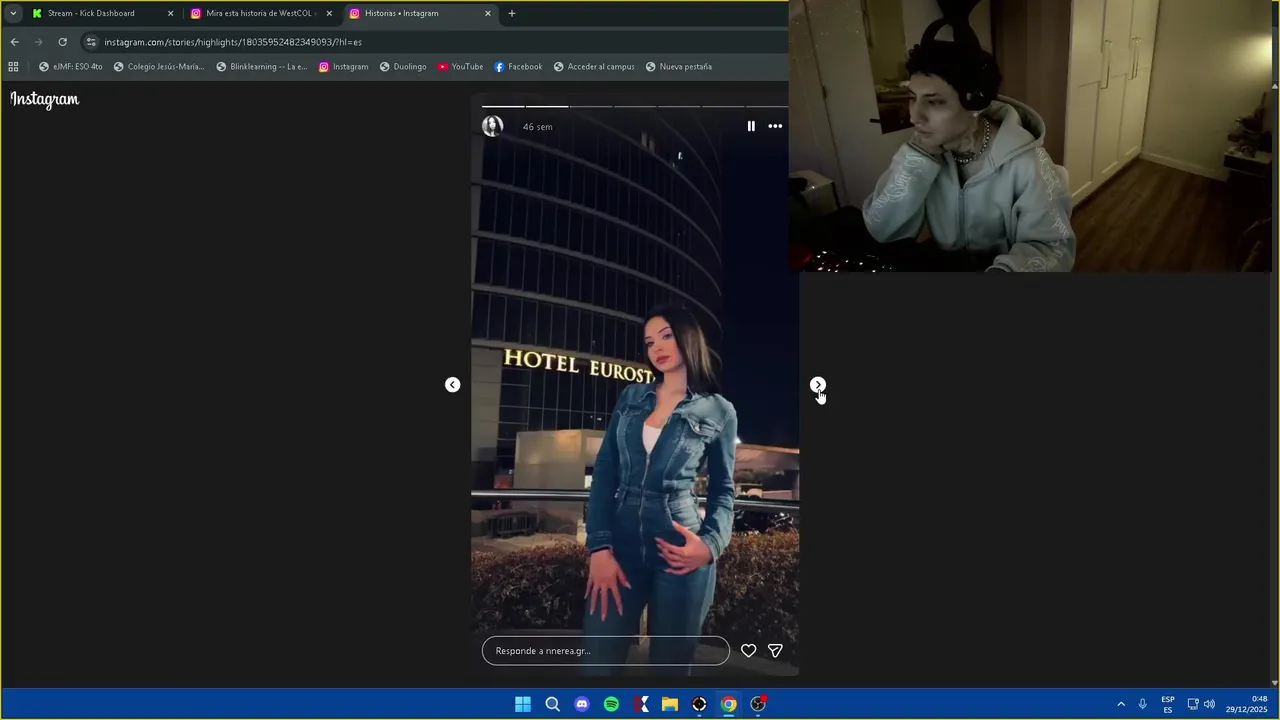Viewport: 1280px width, 720px height.
Task: Jump to the second story progress segment
Action: (547, 106)
